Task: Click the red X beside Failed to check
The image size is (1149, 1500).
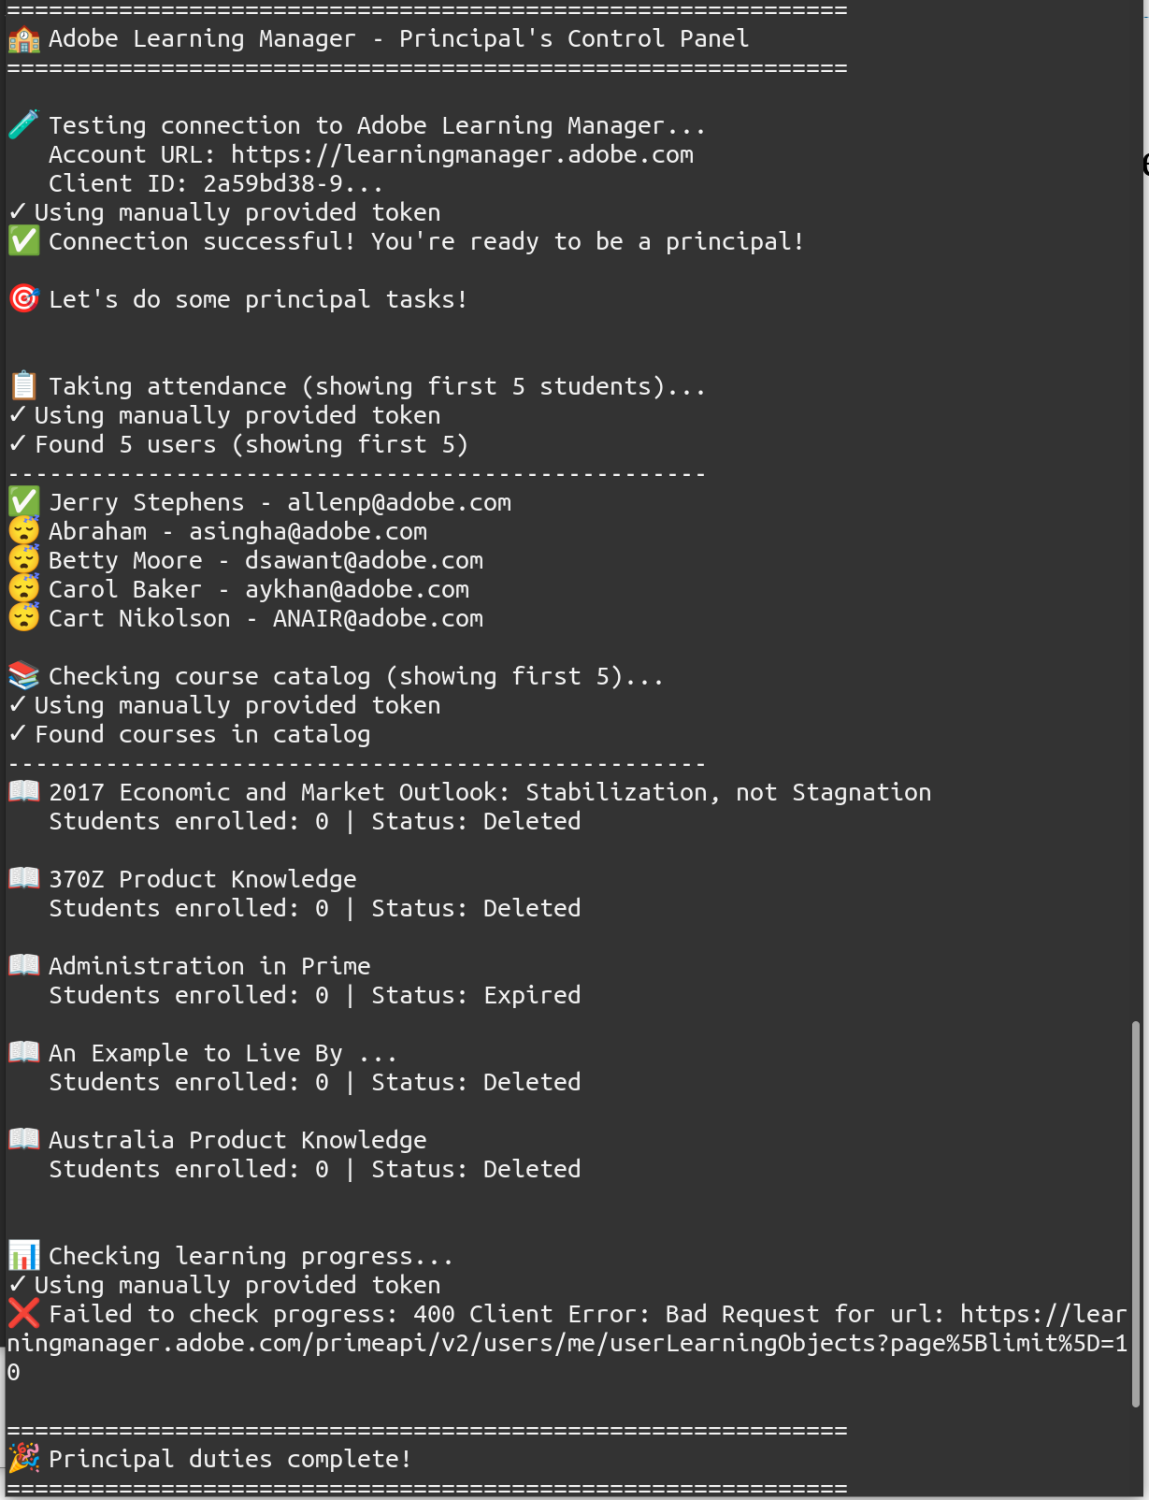Action: (x=24, y=1313)
